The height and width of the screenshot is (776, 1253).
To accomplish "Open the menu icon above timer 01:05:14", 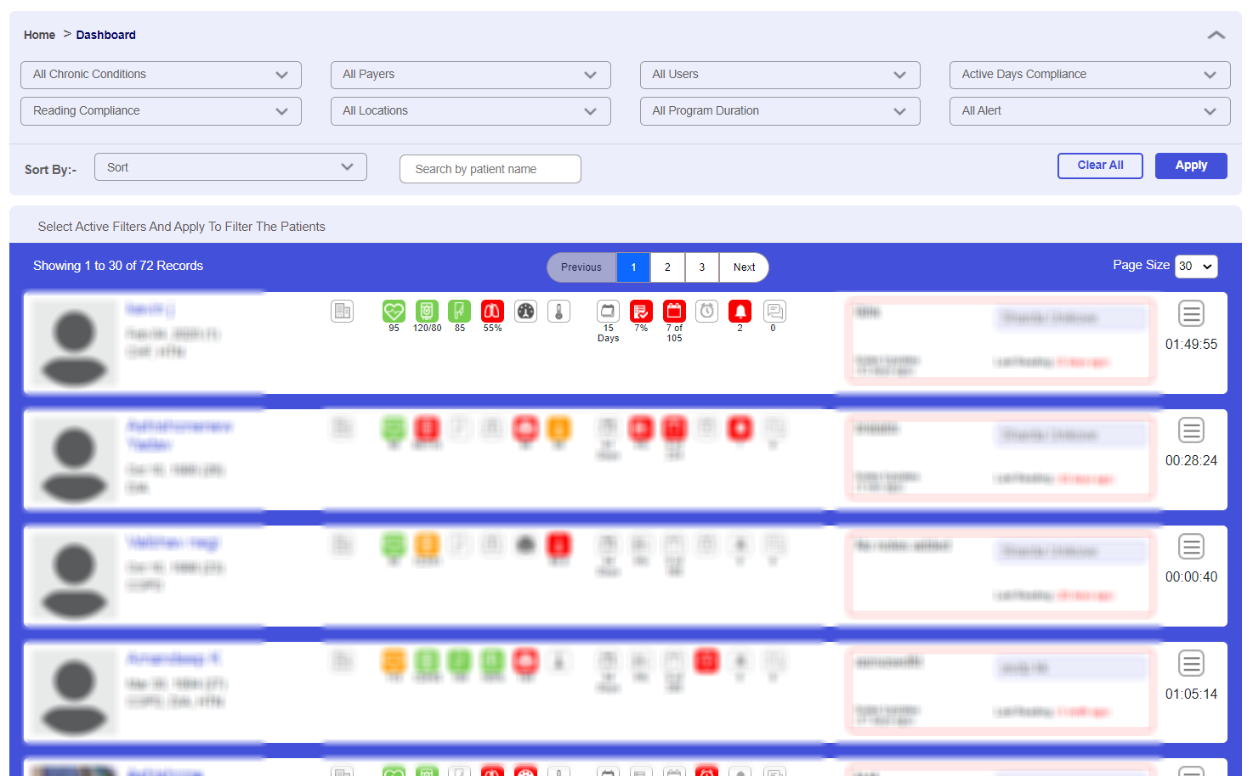I will pos(1191,663).
